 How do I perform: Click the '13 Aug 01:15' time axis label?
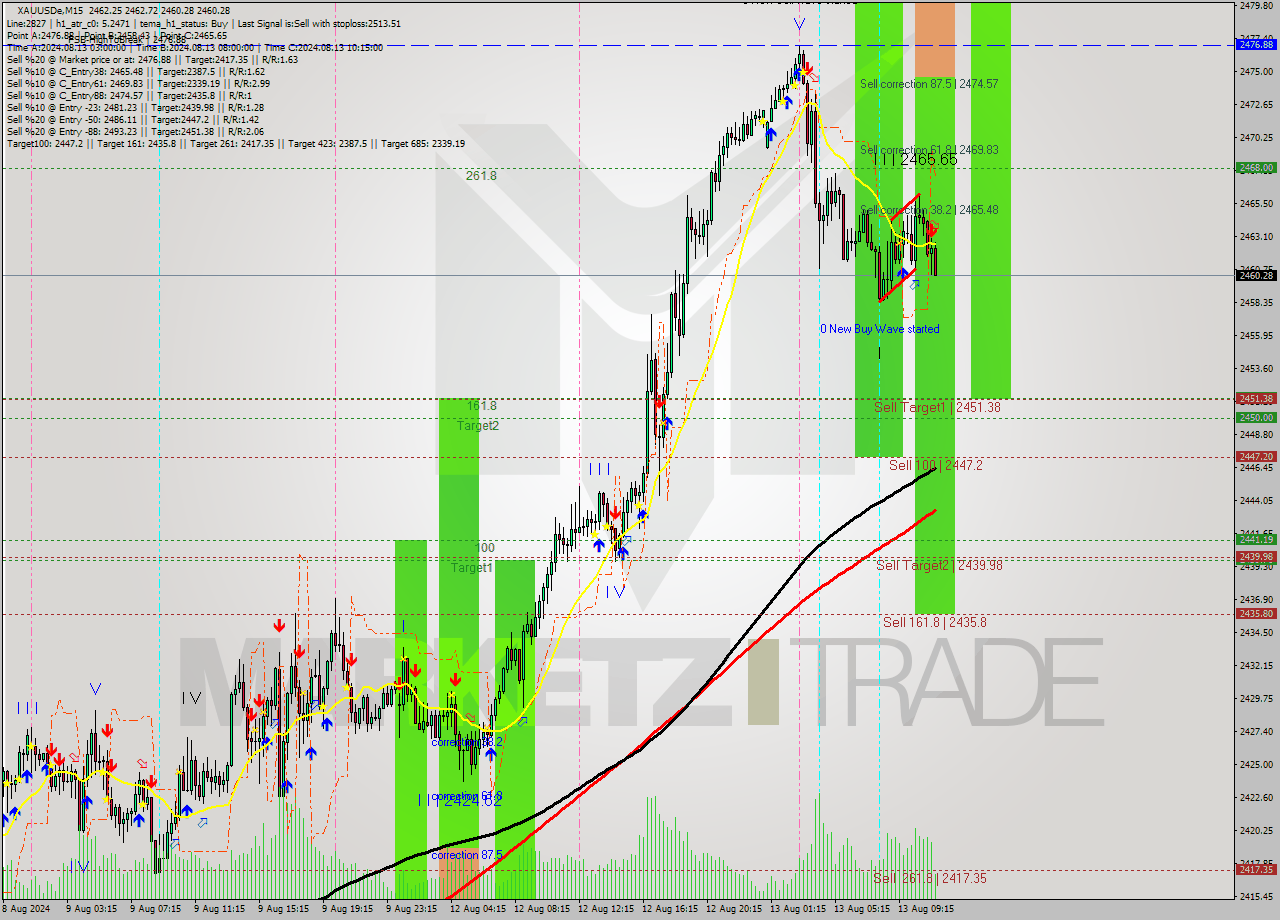click(797, 909)
